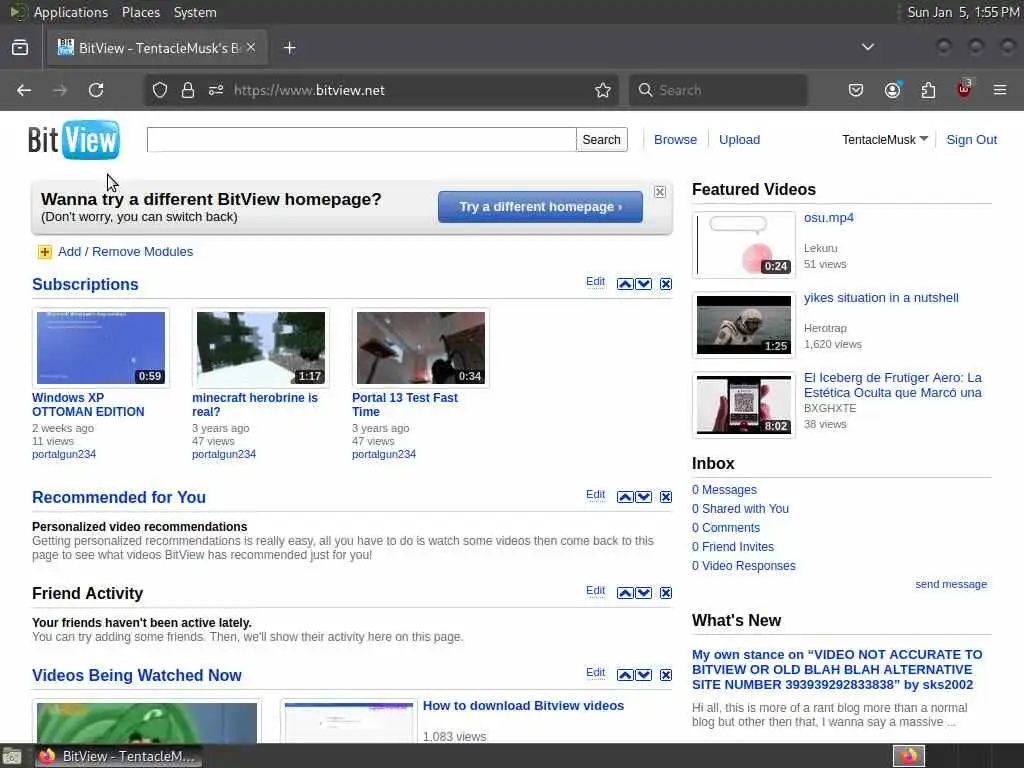Remove Videos Being Watched Now module
The image size is (1024, 768).
click(x=665, y=675)
